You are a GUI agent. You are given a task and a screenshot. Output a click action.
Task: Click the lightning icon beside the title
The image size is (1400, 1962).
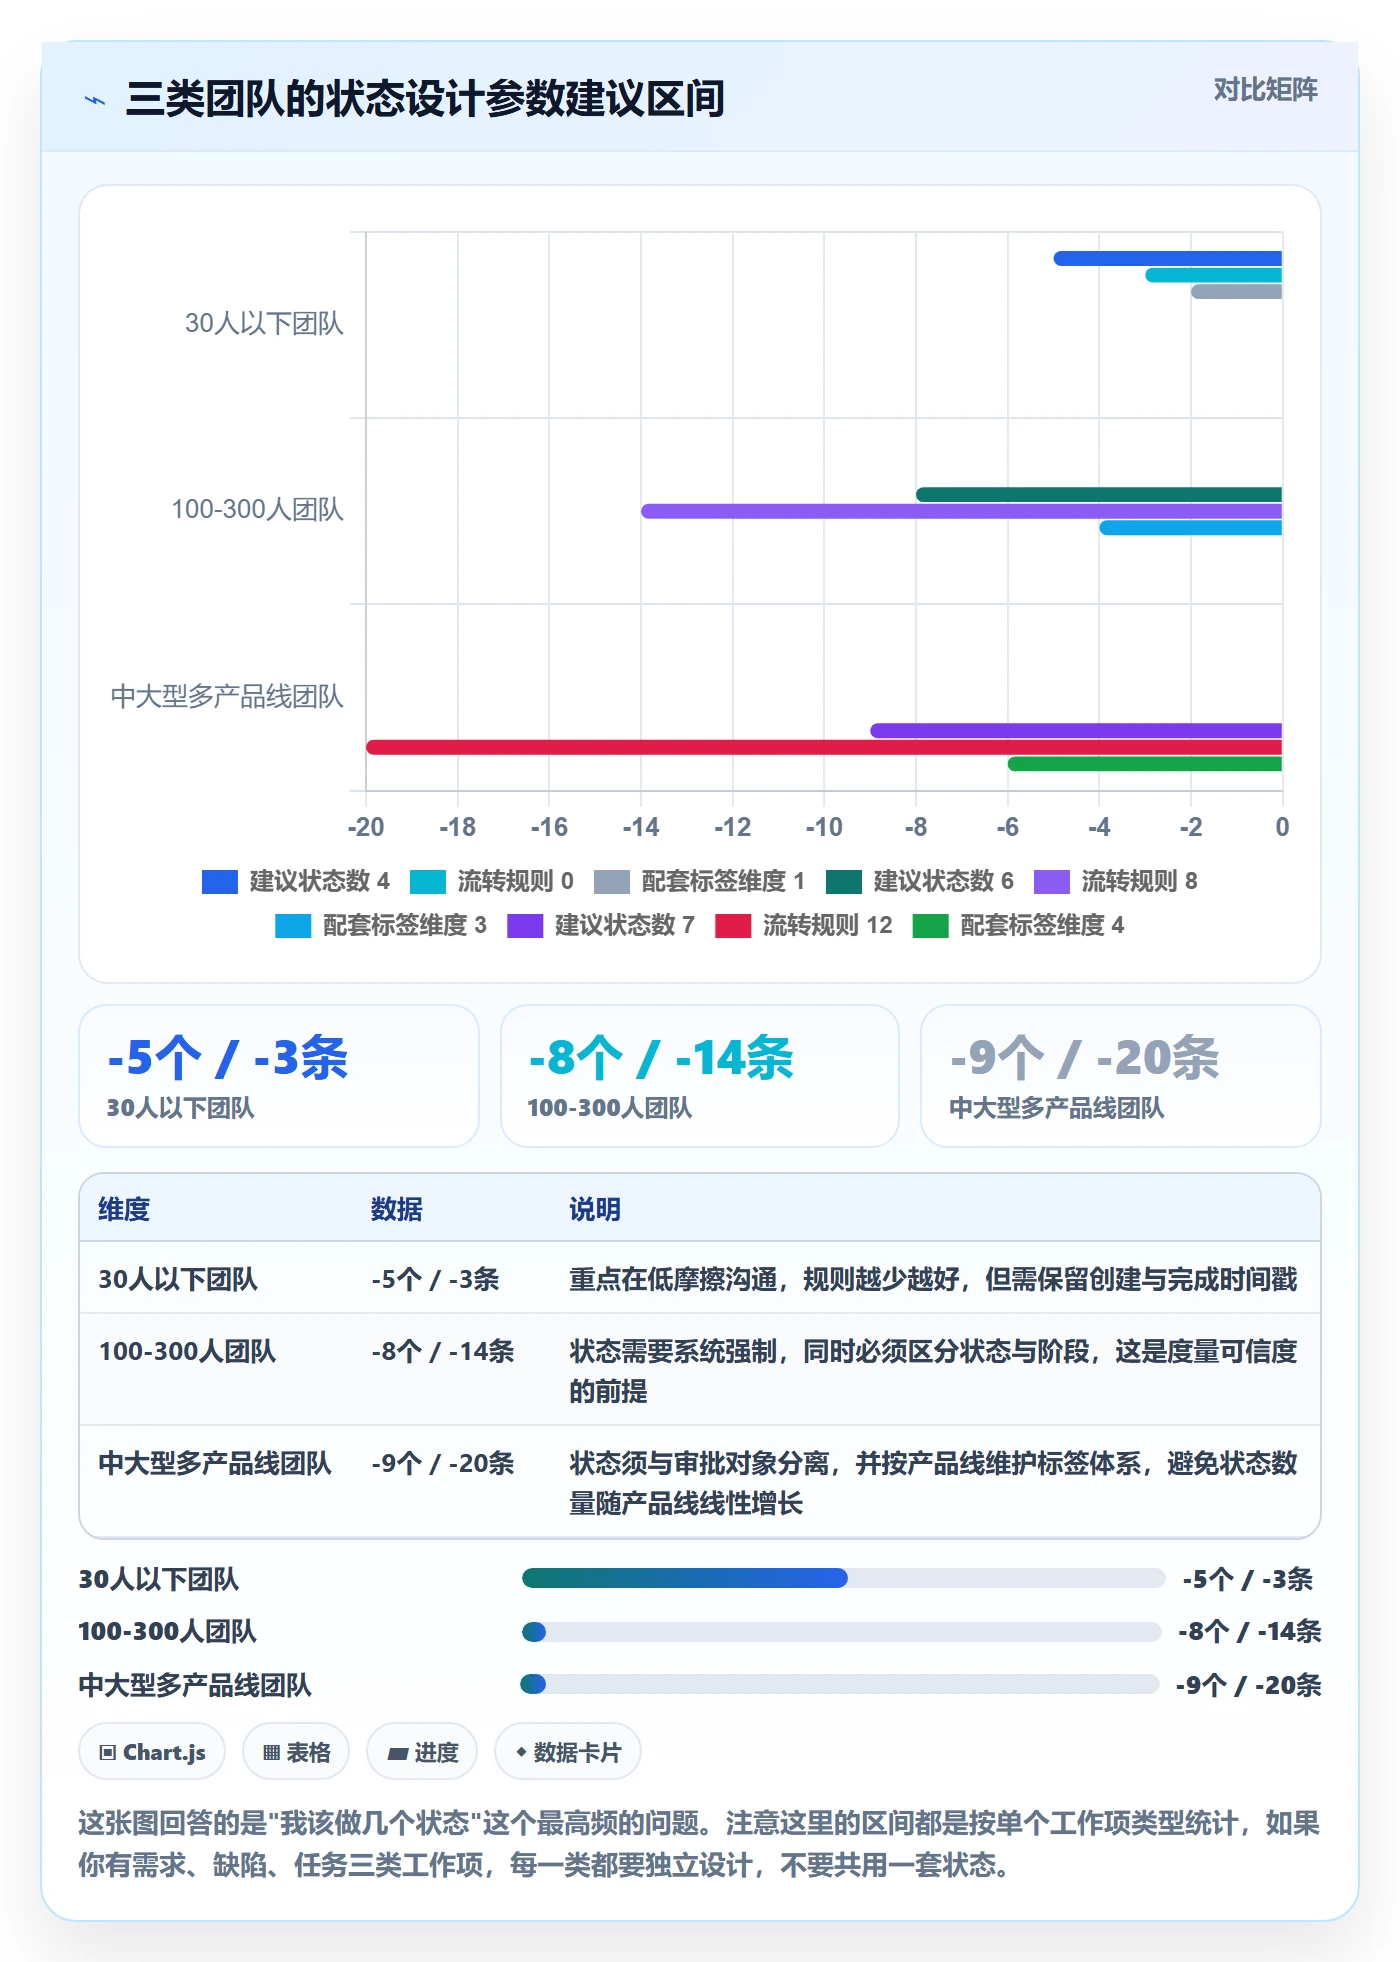(95, 100)
